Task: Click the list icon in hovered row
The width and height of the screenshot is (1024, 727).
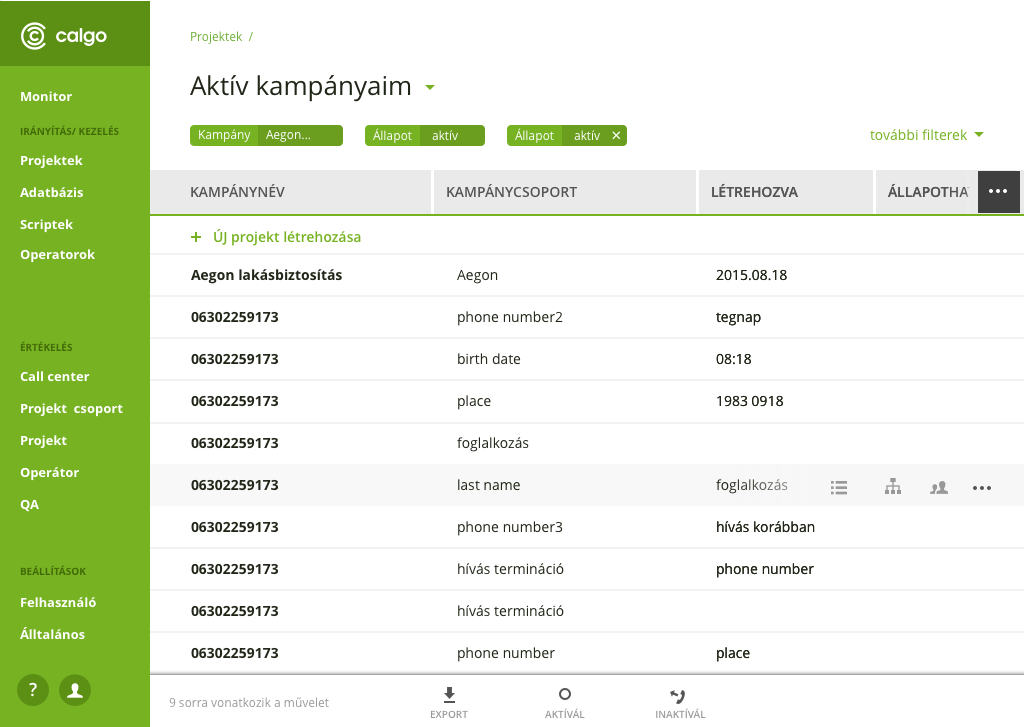Action: (x=839, y=487)
